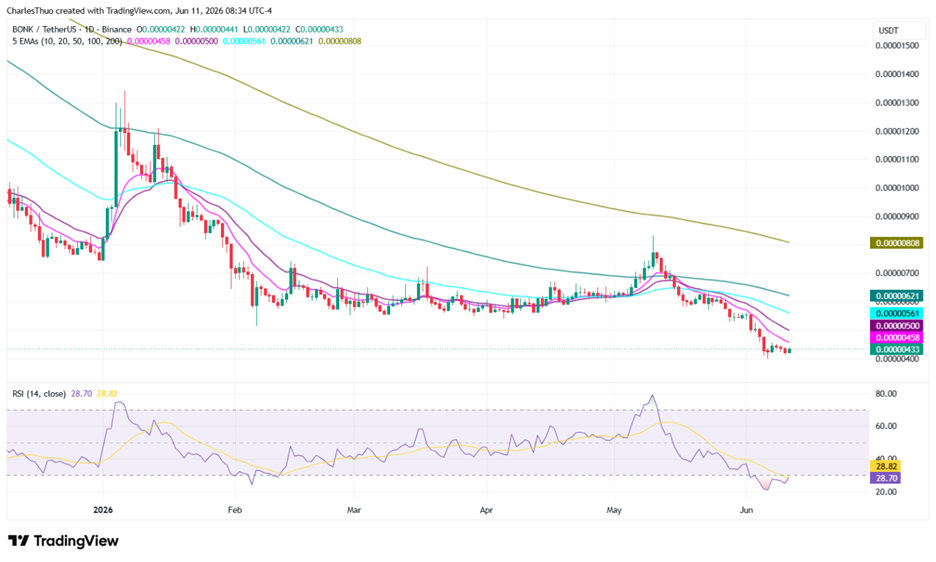Click the 0.00000900 price axis label
Viewport: 936px width, 562px height.
[897, 216]
